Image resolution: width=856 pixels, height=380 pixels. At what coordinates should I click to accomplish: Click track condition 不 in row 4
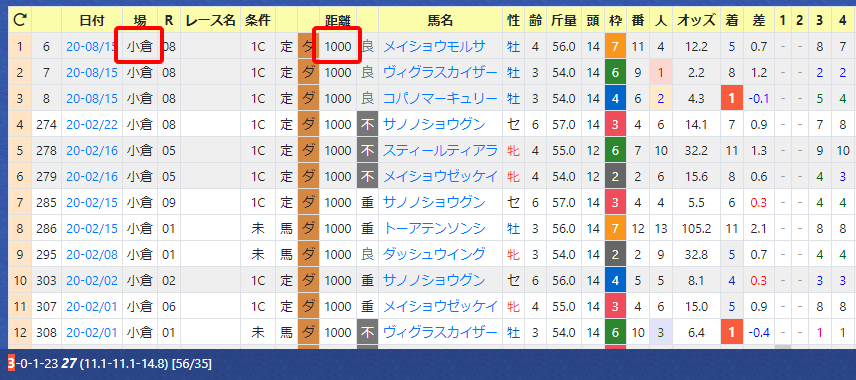point(367,124)
